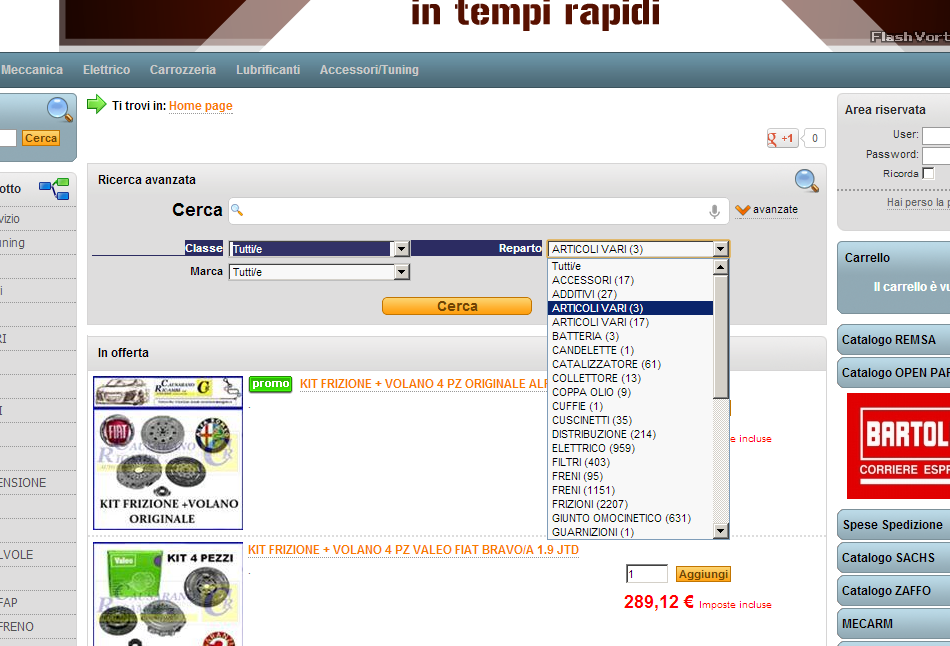Image resolution: width=950 pixels, height=646 pixels.
Task: Click Hai perso la password link
Action: click(x=918, y=202)
